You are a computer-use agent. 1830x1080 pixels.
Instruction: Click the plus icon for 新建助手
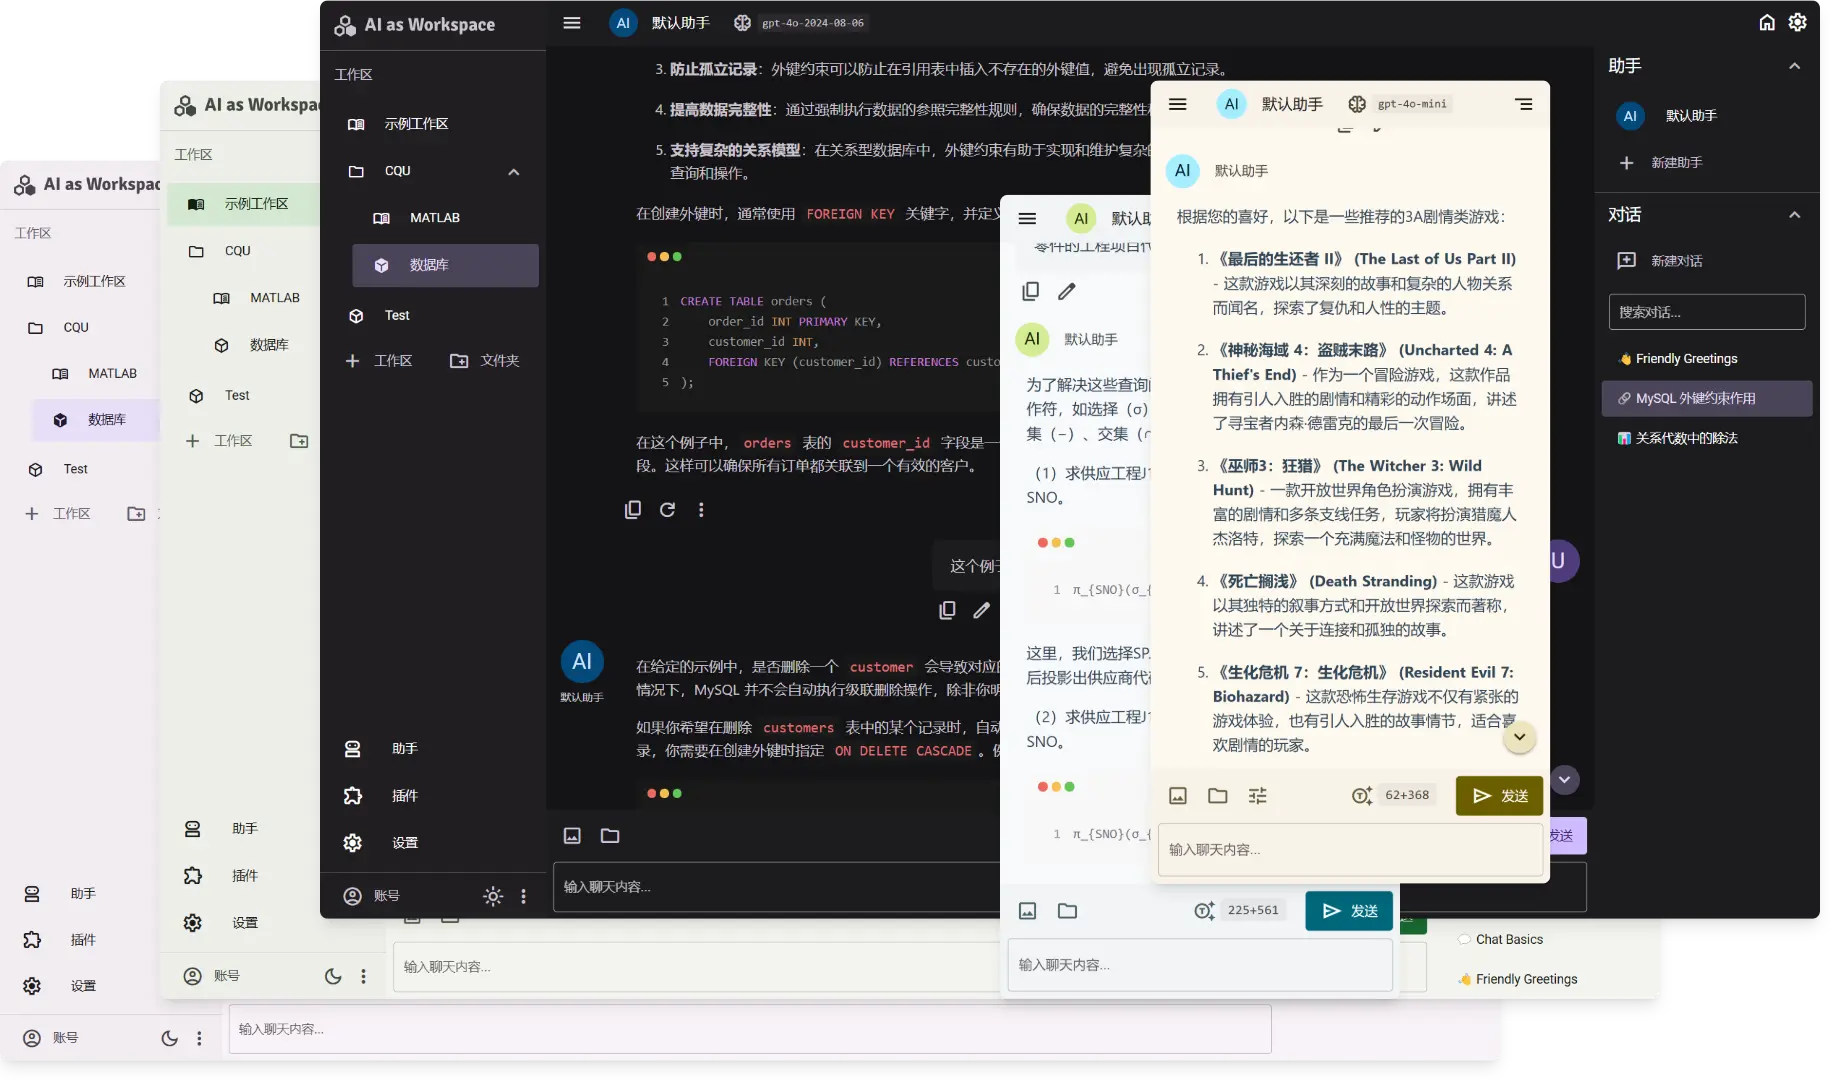point(1627,163)
